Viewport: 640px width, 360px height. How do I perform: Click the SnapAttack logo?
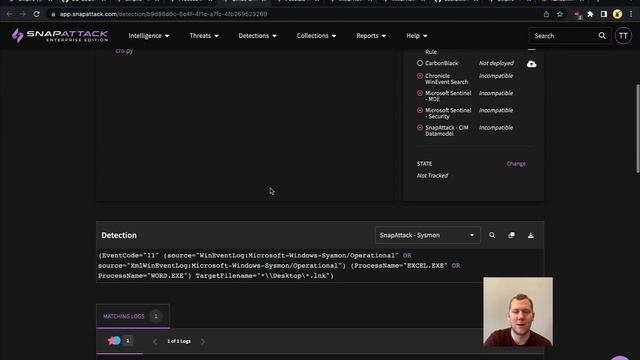60,36
